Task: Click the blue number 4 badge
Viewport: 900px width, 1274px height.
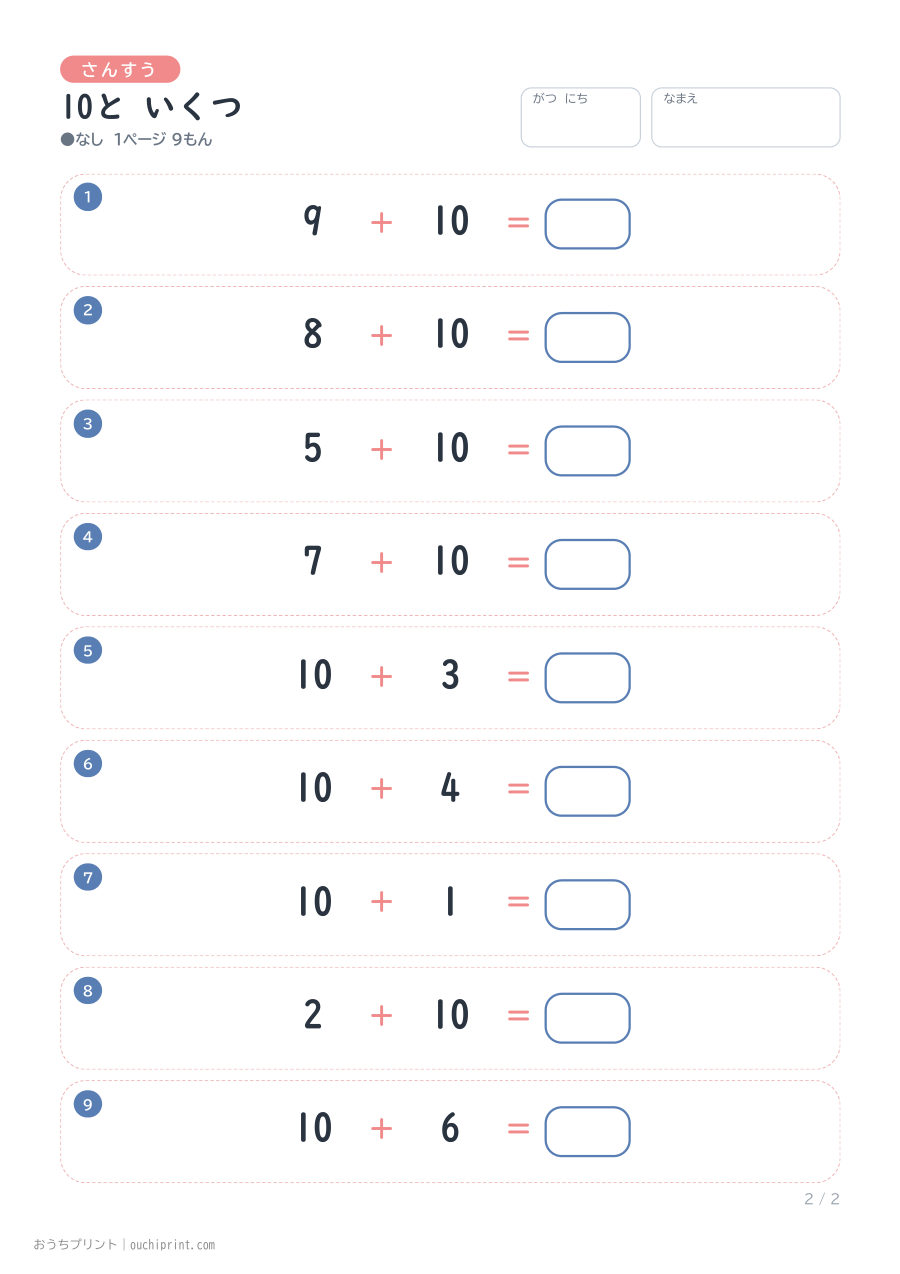Action: pos(88,537)
